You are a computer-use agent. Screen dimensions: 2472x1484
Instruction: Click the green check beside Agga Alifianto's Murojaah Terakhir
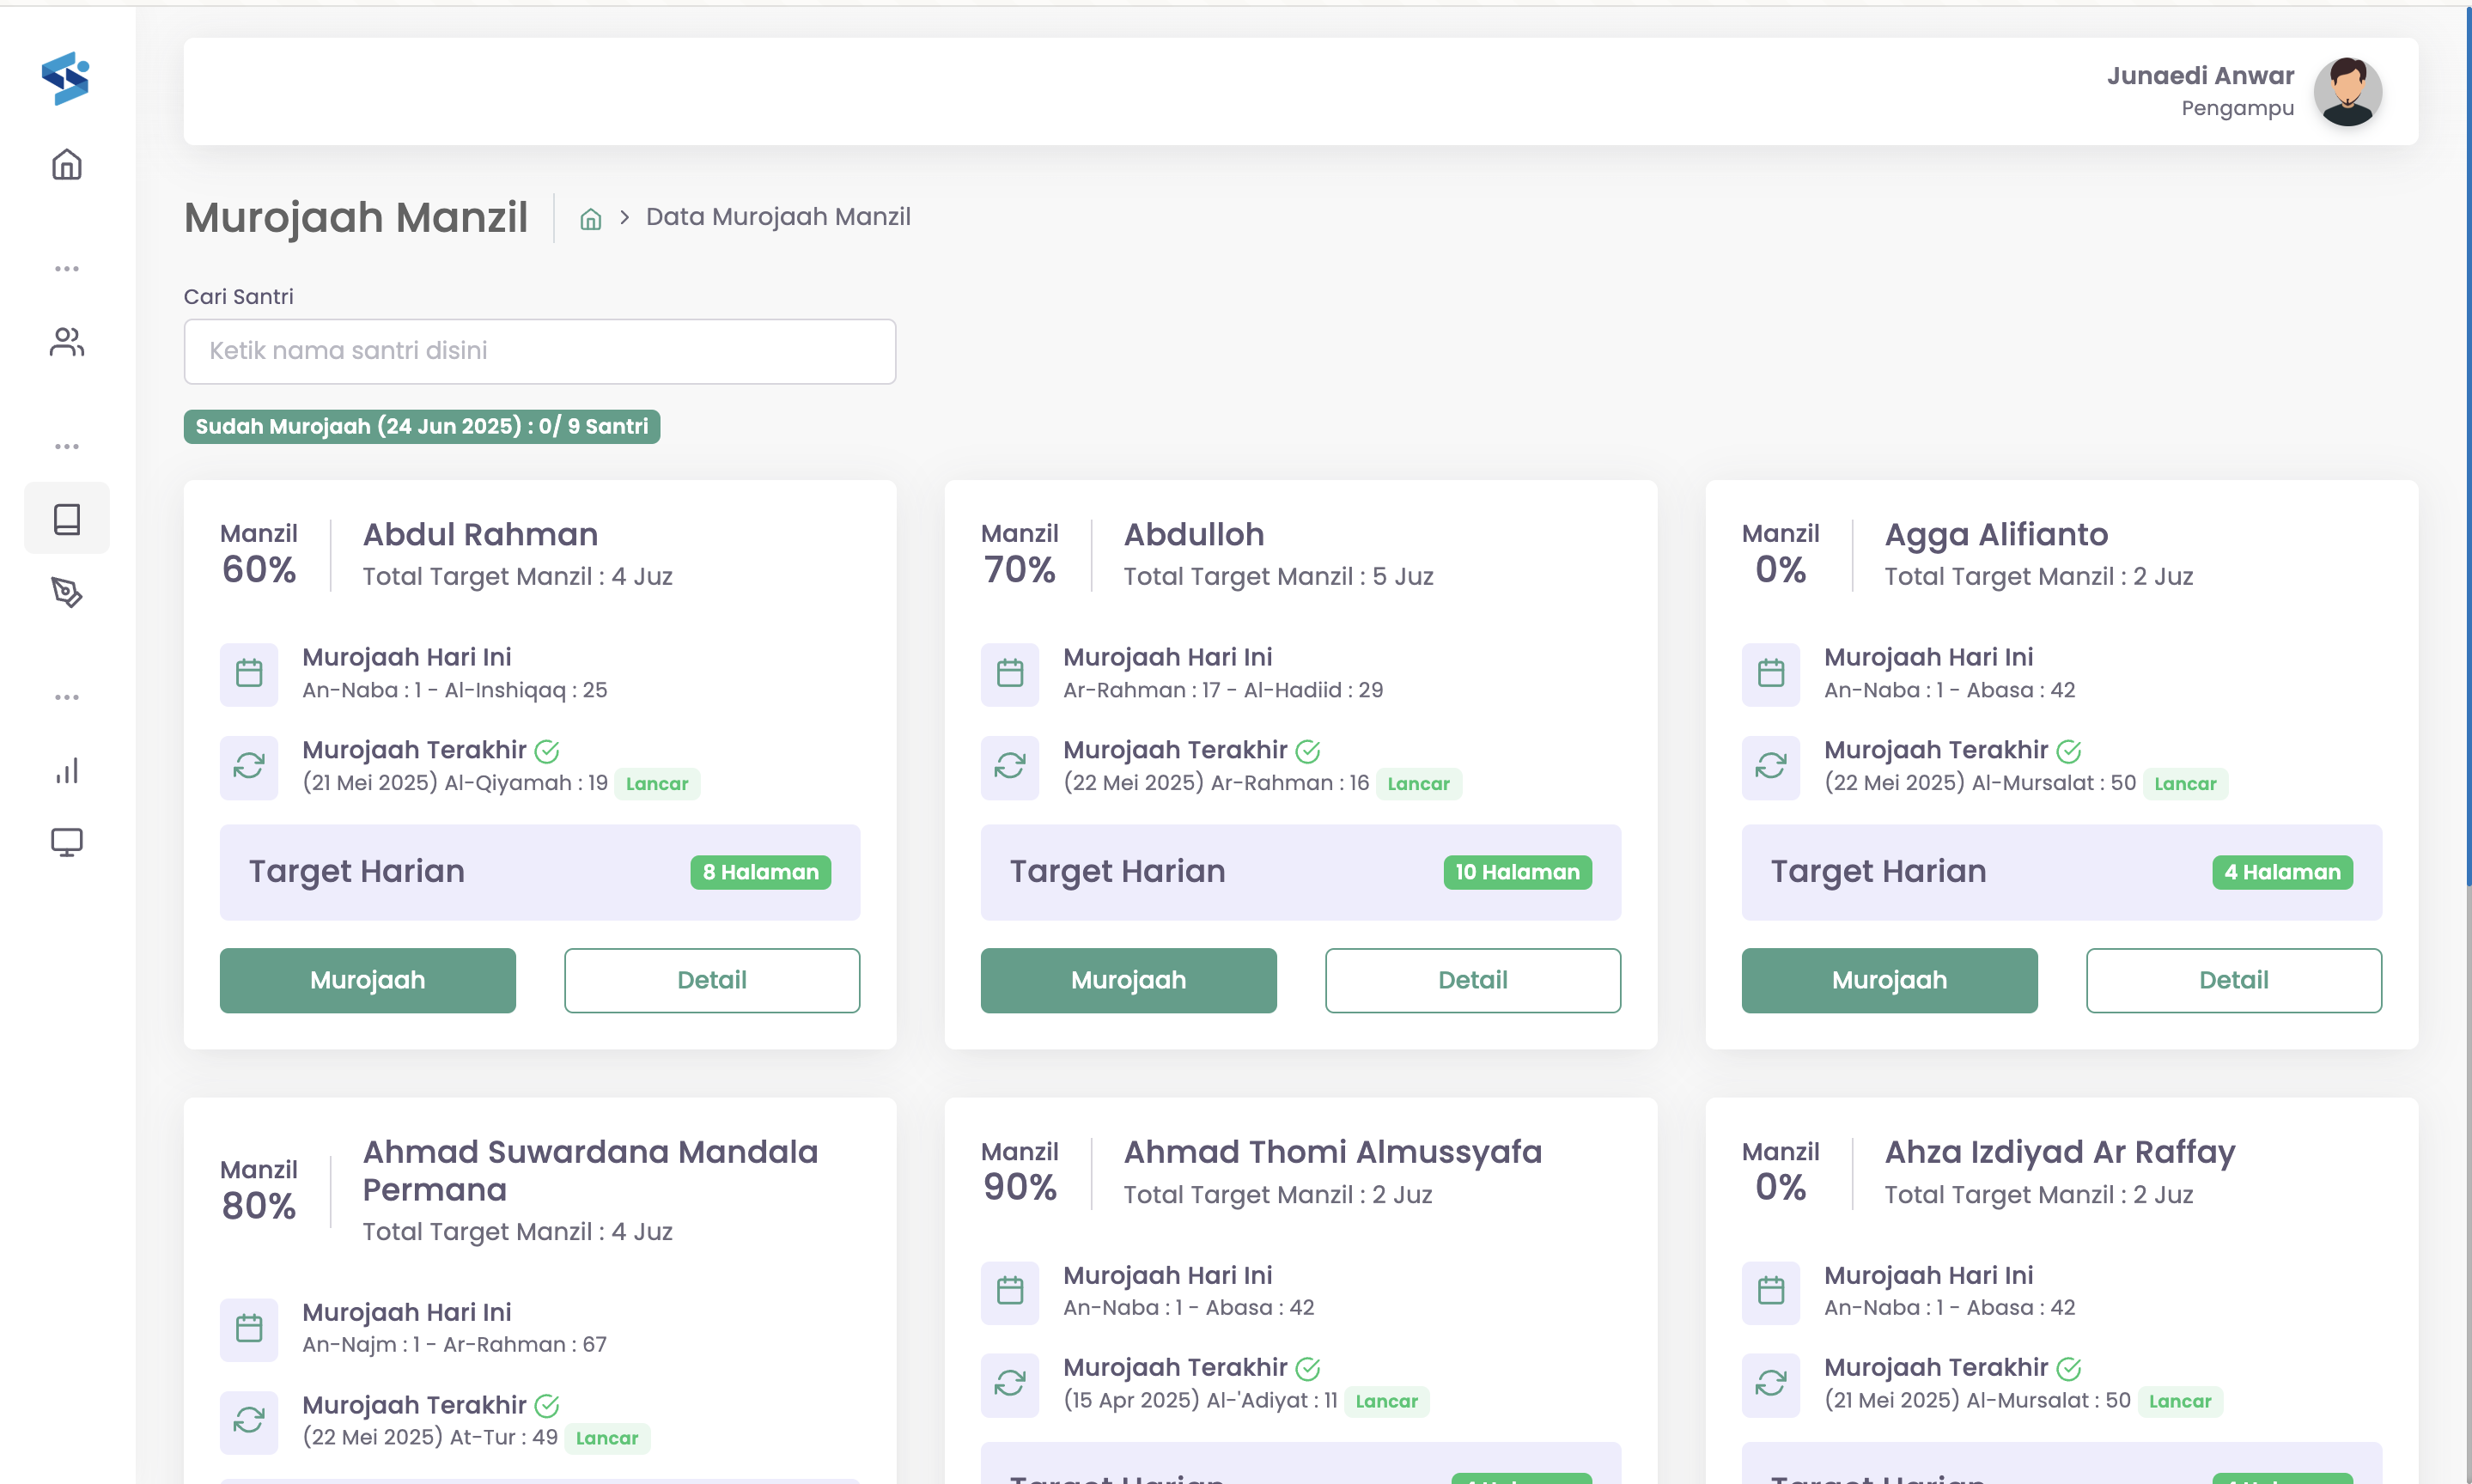tap(2069, 751)
